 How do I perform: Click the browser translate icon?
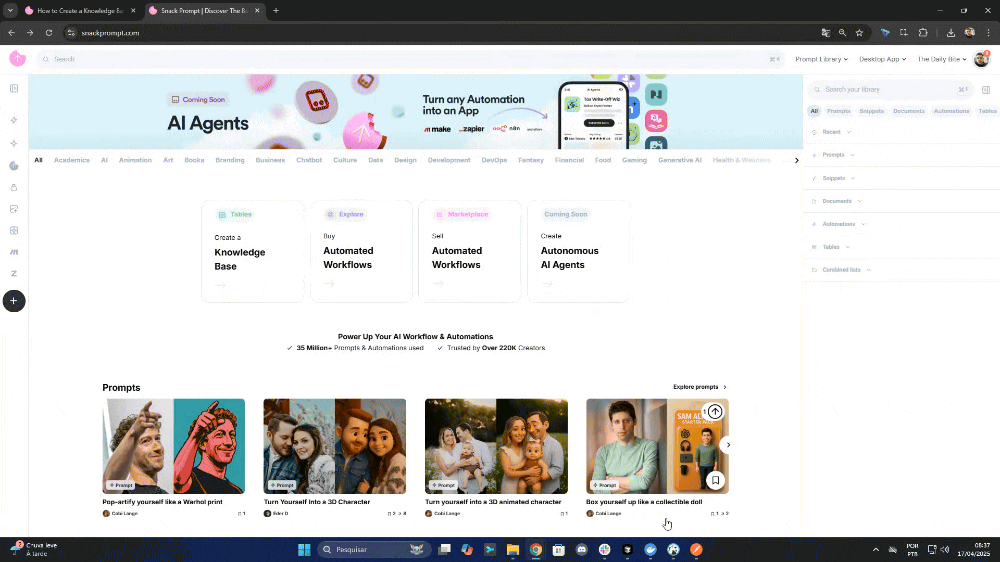(x=826, y=33)
